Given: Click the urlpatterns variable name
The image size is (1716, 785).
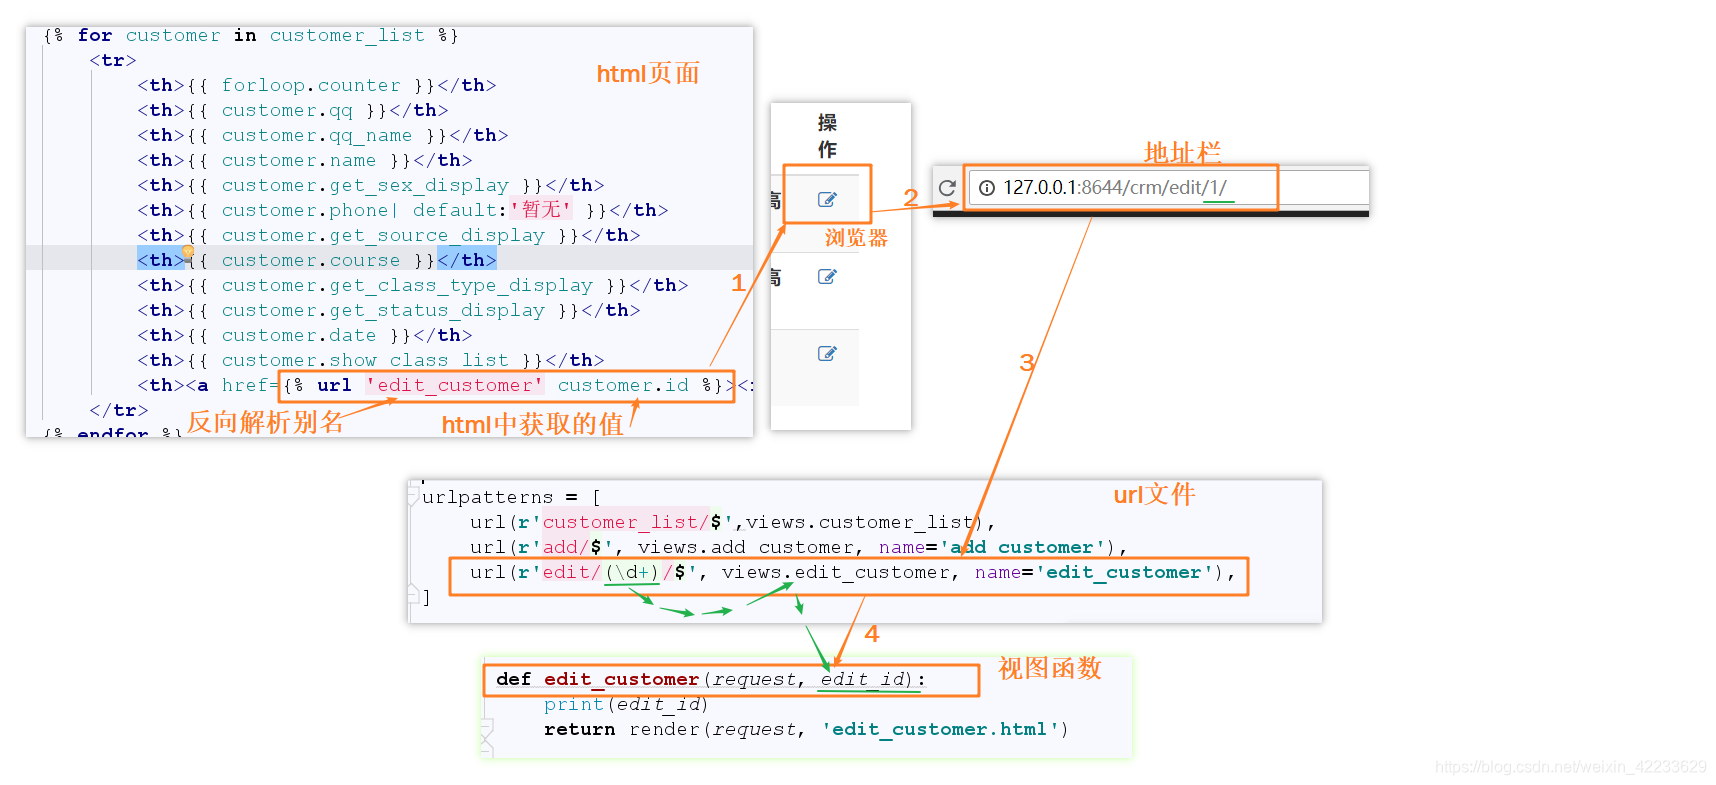Looking at the screenshot, I should [487, 497].
